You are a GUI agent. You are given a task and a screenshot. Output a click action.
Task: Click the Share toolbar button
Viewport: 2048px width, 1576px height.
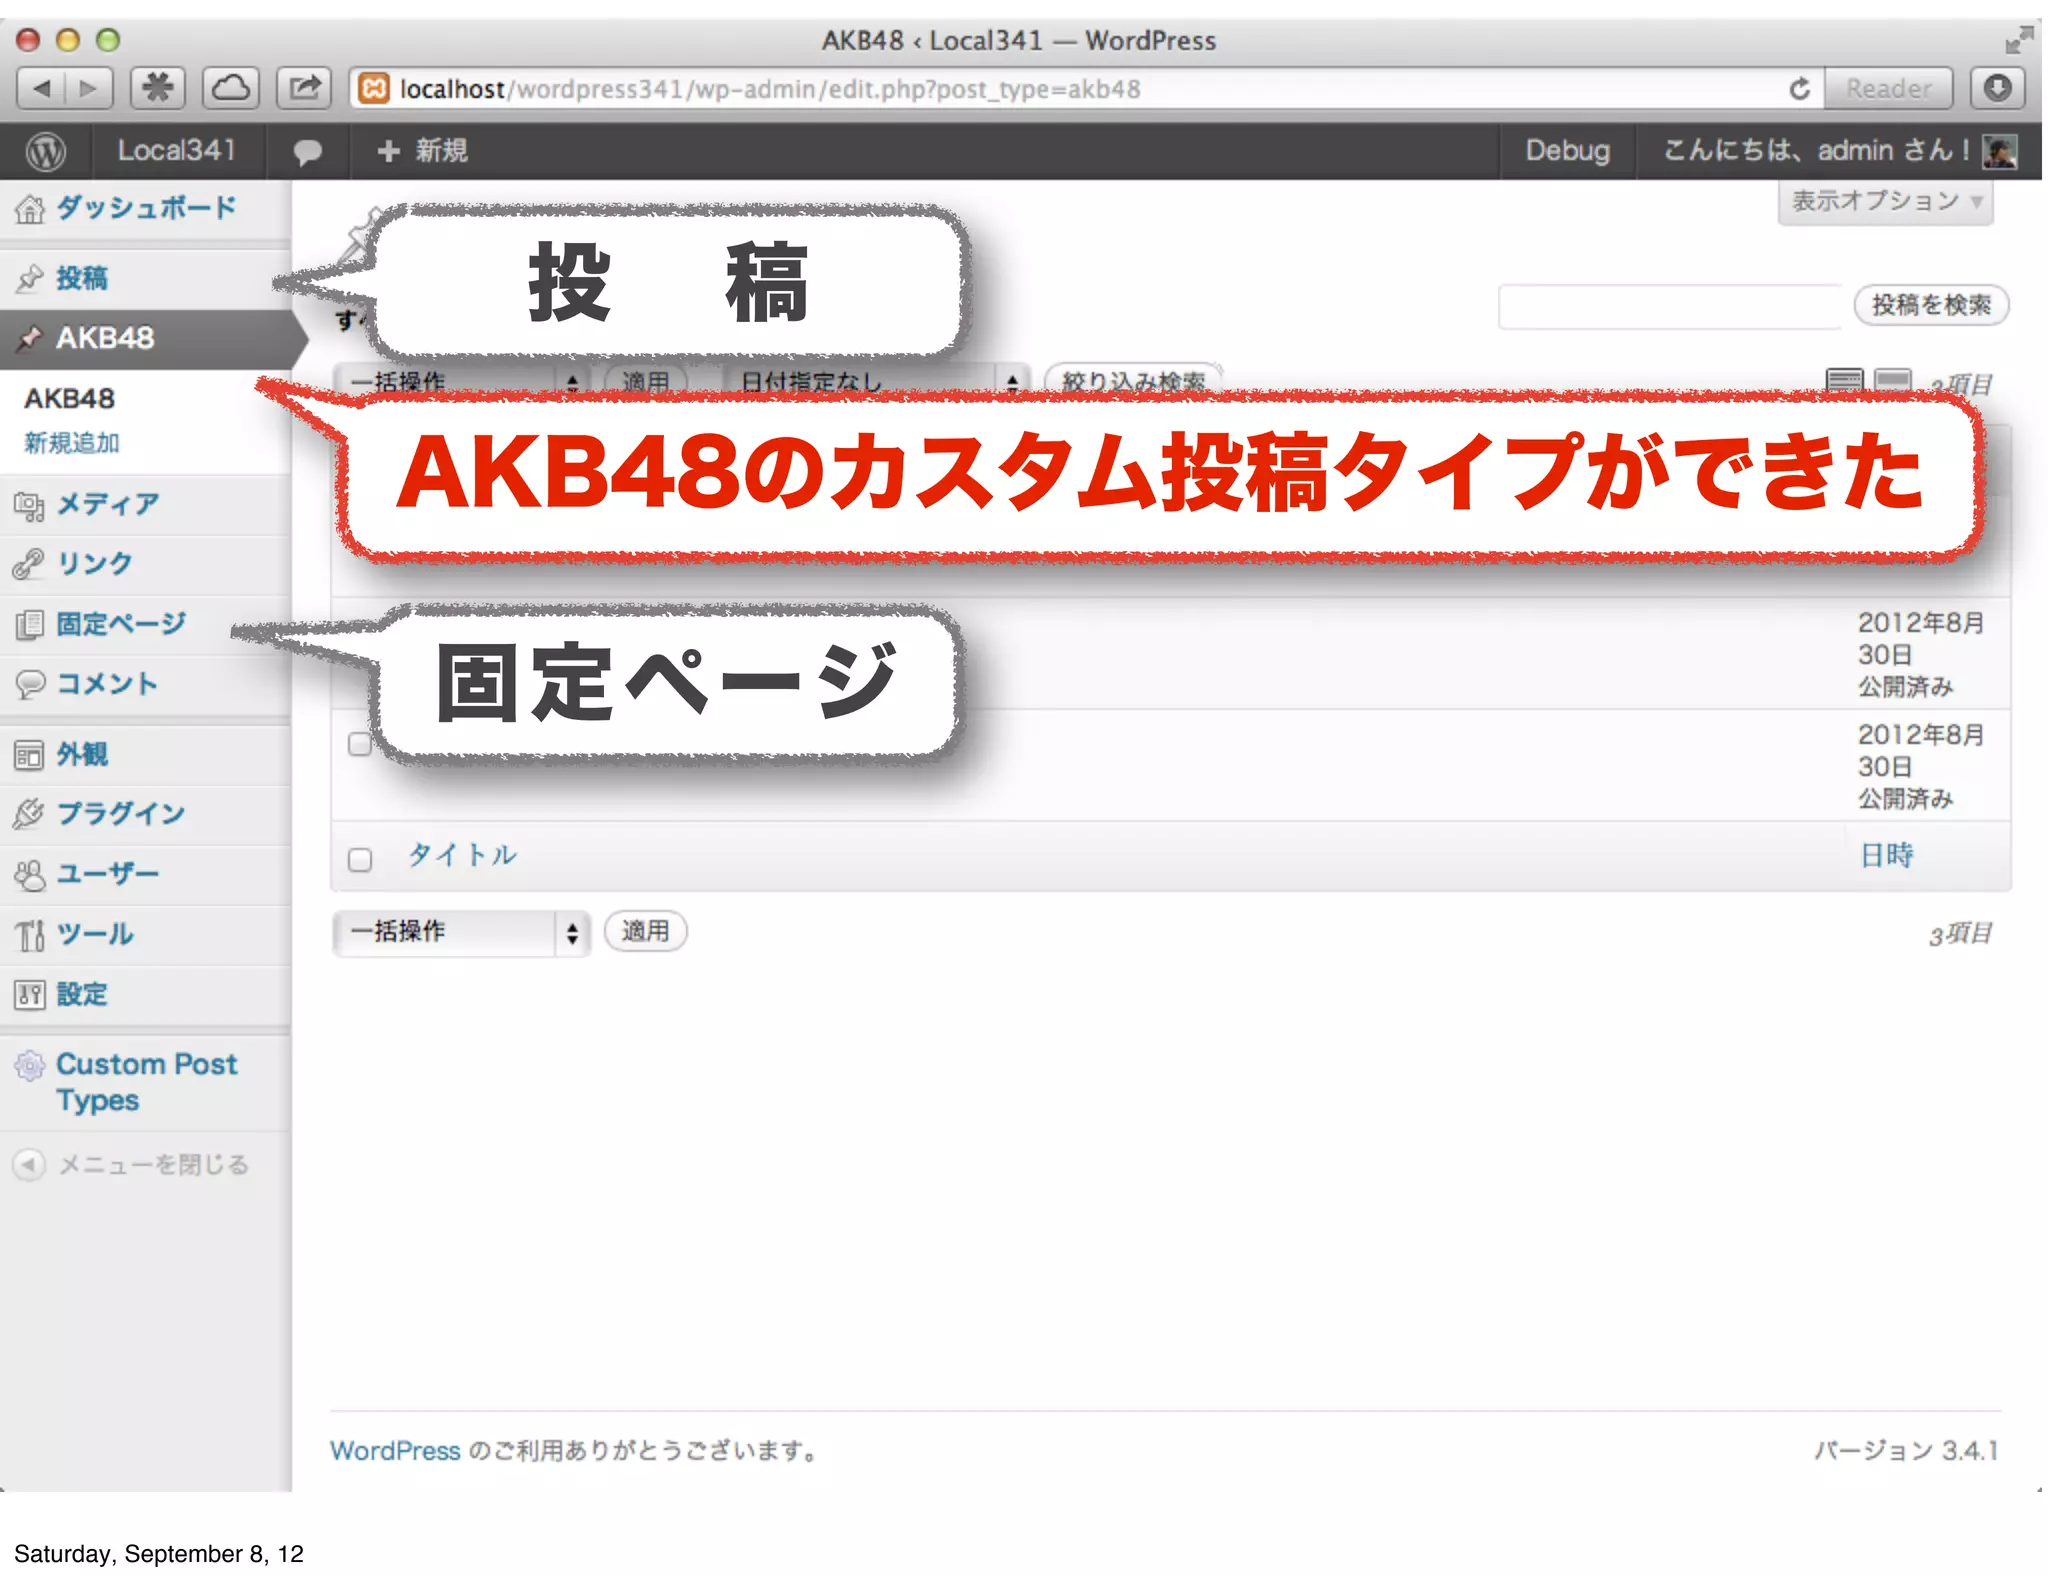pos(304,89)
